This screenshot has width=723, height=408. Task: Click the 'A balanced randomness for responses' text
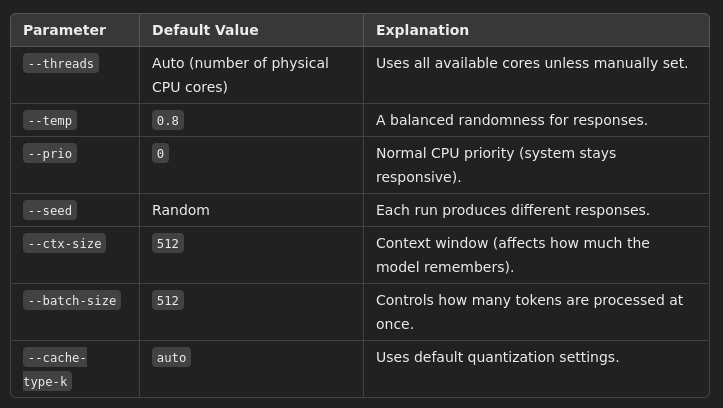[x=511, y=120]
